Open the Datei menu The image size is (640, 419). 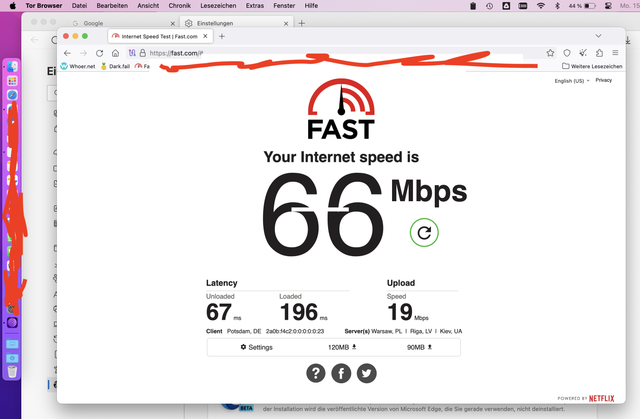(x=79, y=6)
